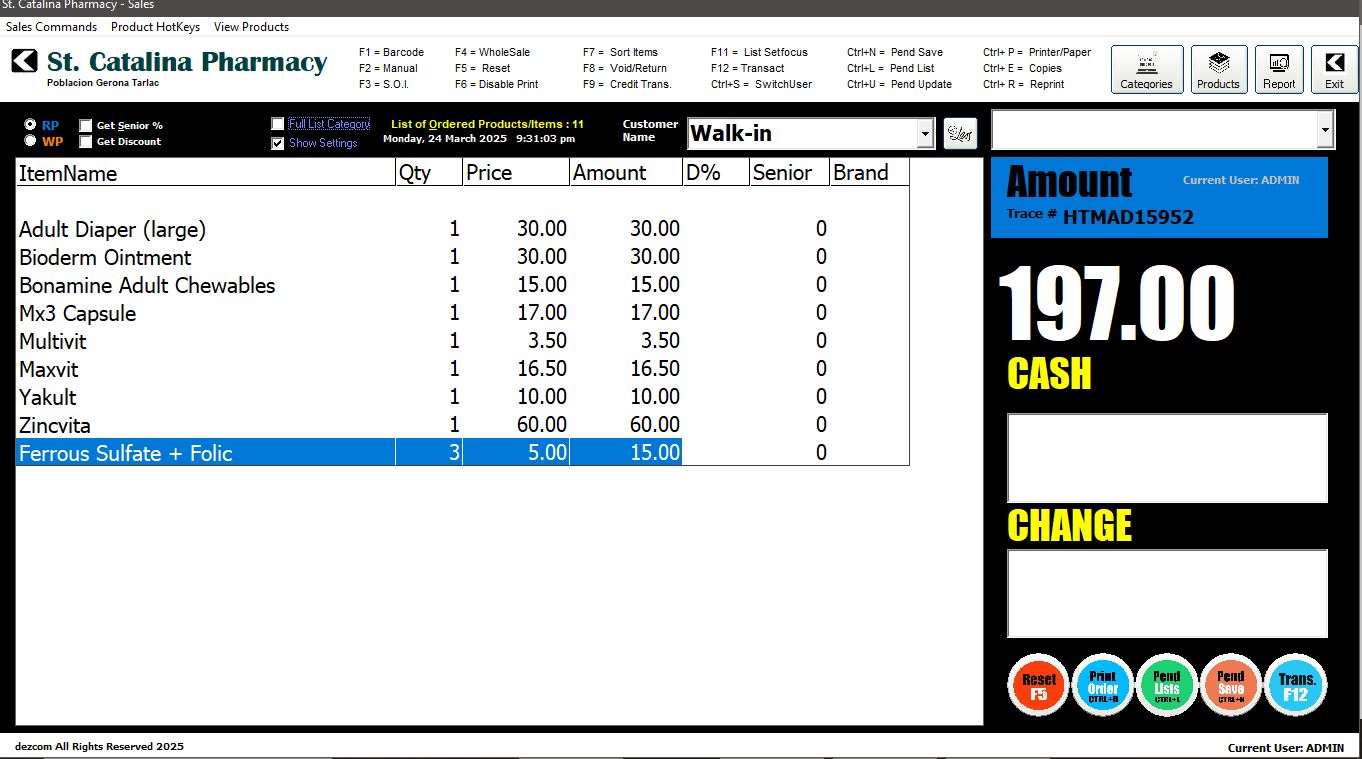Tick the Get Discount checkbox
This screenshot has height=759, width=1362.
[86, 142]
